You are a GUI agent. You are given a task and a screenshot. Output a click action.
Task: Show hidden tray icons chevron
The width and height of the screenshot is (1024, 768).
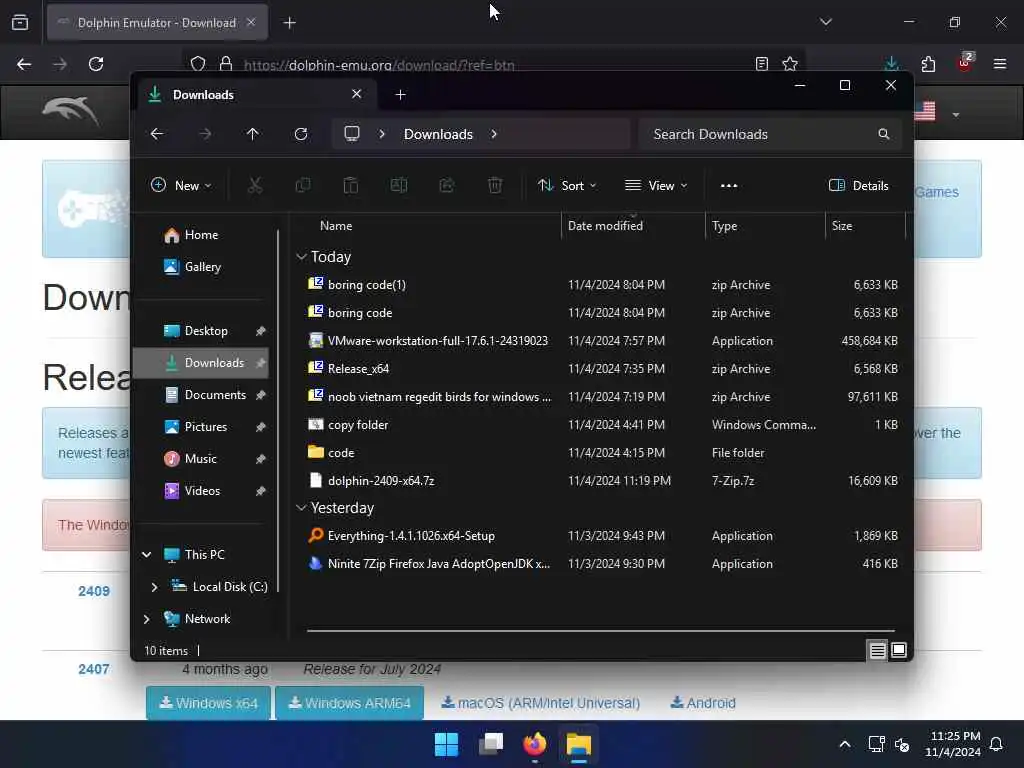coord(844,744)
